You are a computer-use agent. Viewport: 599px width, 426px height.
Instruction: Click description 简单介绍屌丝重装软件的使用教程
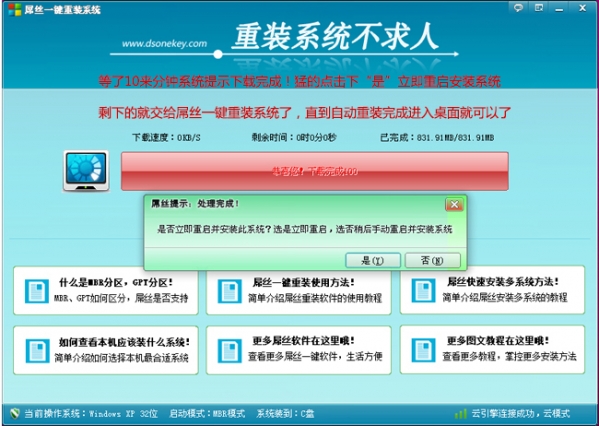[x=315, y=298]
